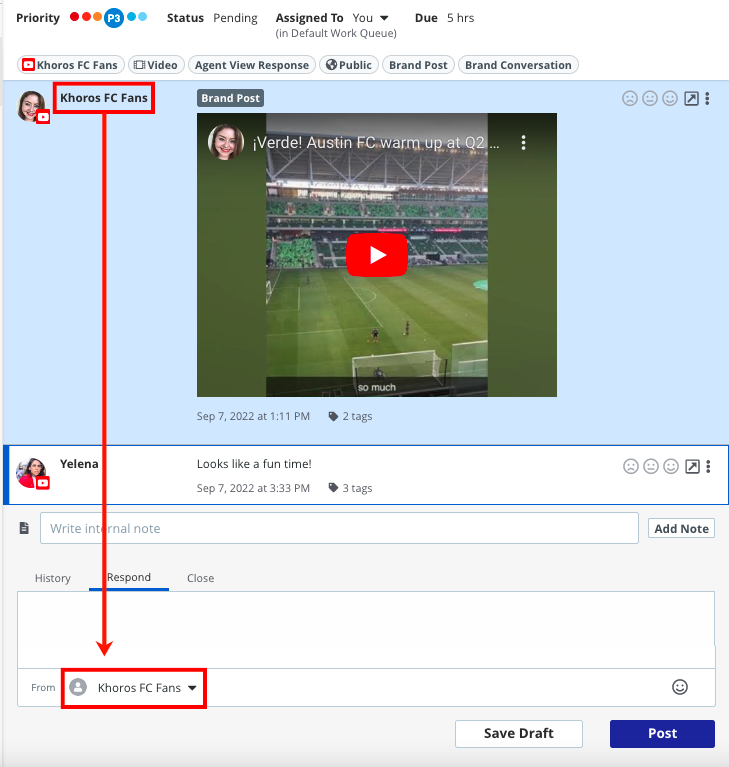This screenshot has width=729, height=767.
Task: Click the Looks like a fun time! comment
Action: click(x=254, y=464)
